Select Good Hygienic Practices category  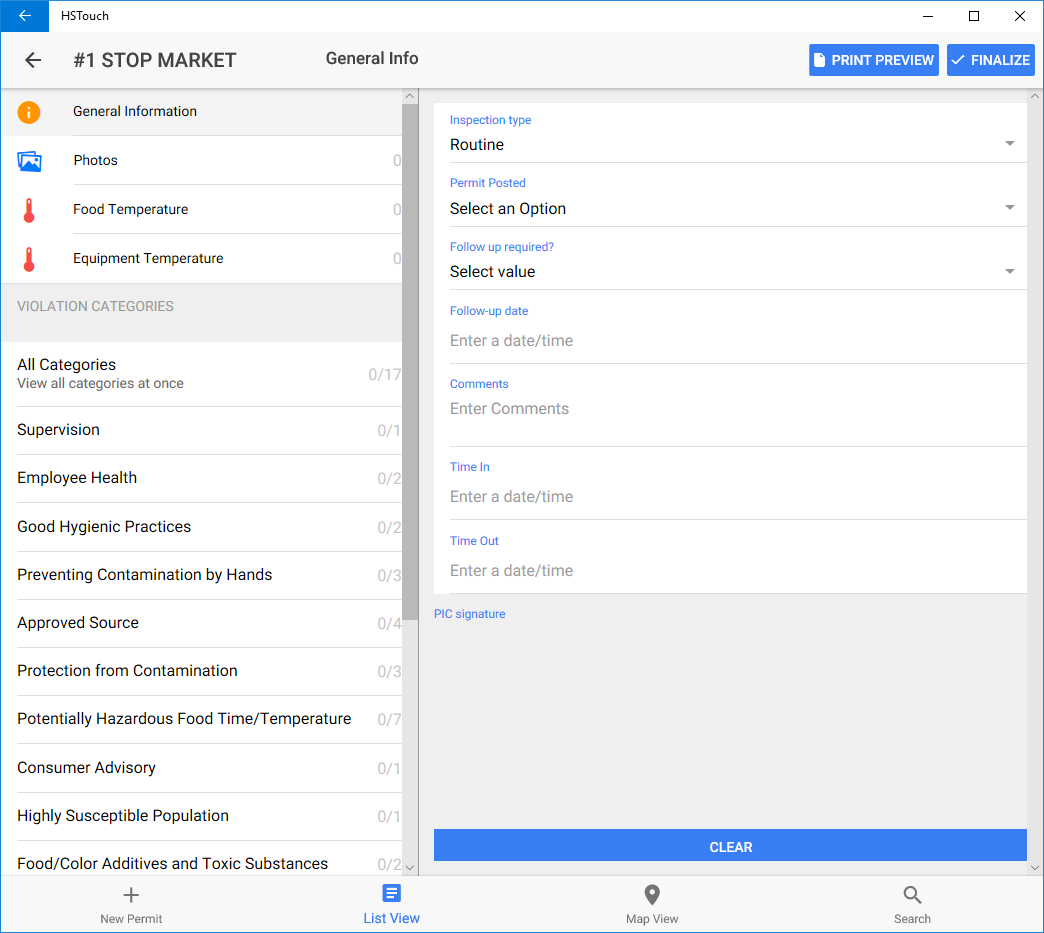pos(202,527)
